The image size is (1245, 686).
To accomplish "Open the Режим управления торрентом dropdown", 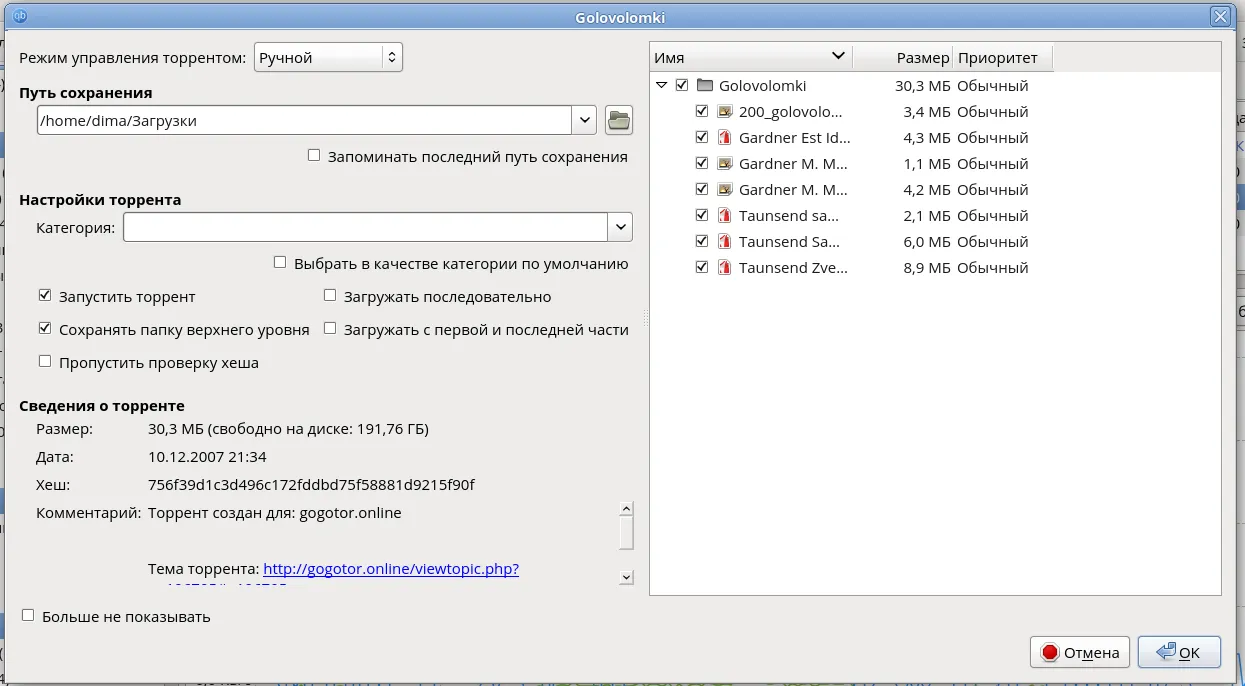I will pos(328,58).
